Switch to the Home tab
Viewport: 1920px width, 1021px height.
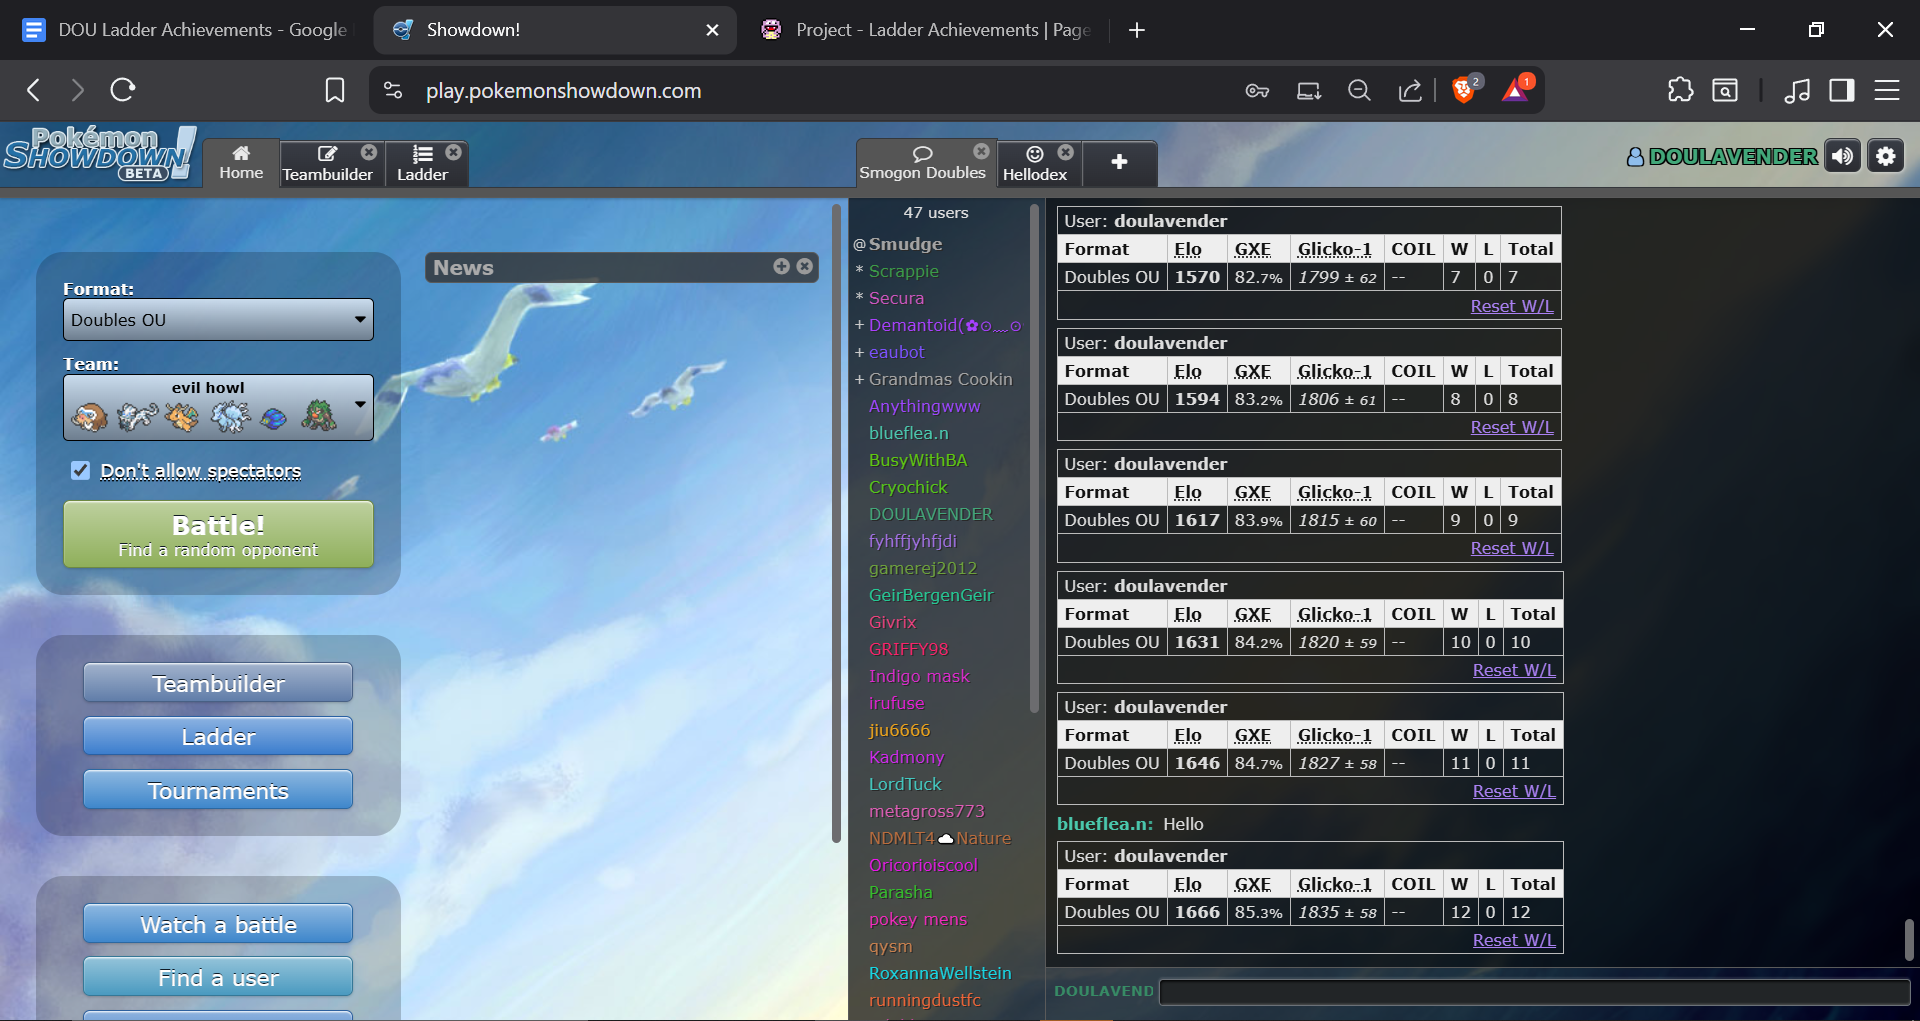pyautogui.click(x=241, y=163)
